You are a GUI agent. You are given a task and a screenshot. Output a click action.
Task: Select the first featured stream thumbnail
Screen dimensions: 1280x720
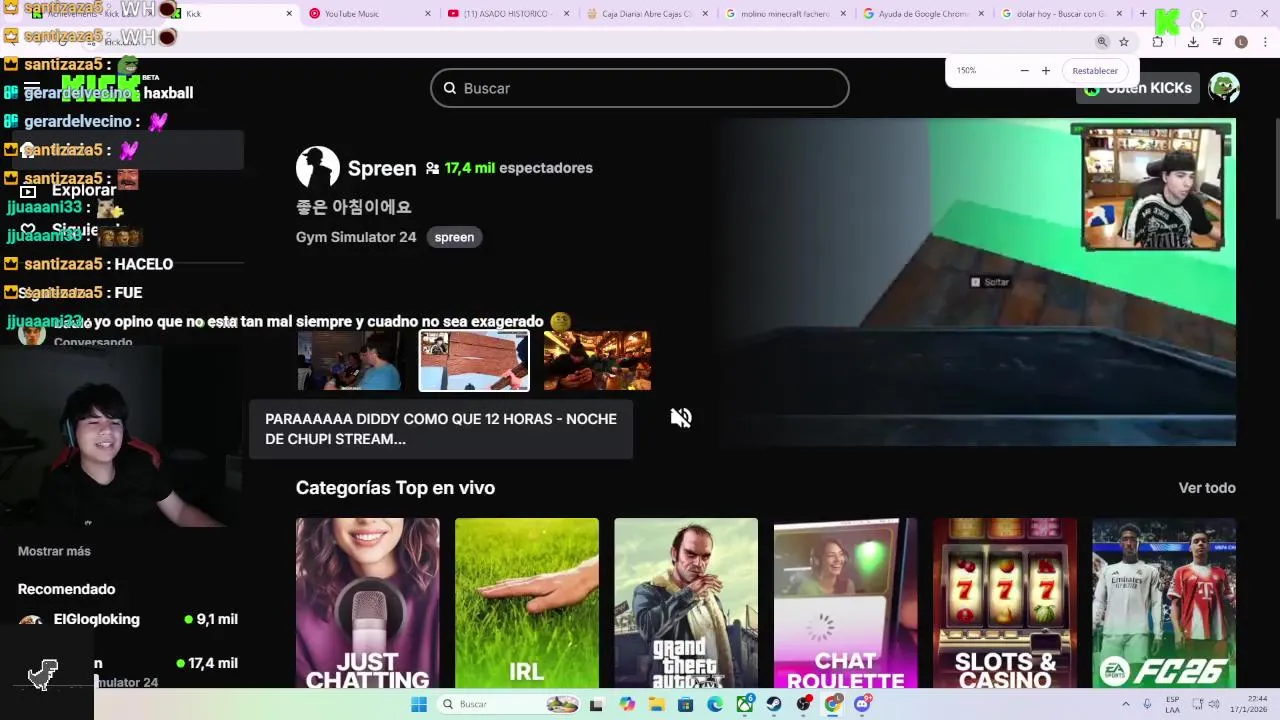click(351, 360)
